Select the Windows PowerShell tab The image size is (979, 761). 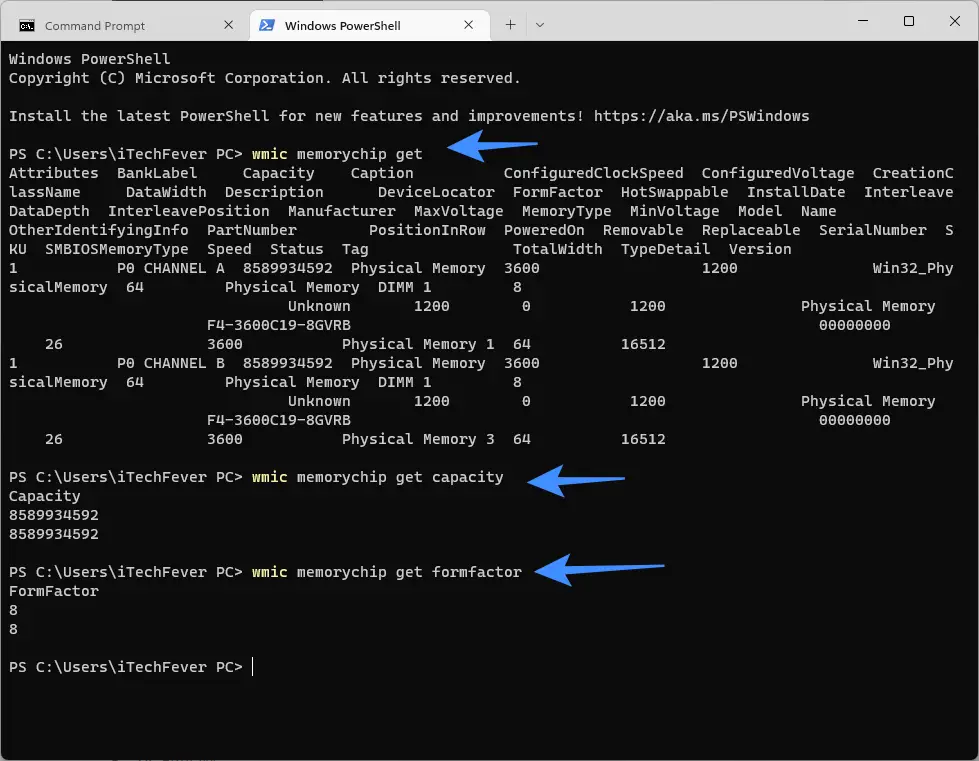(x=370, y=26)
